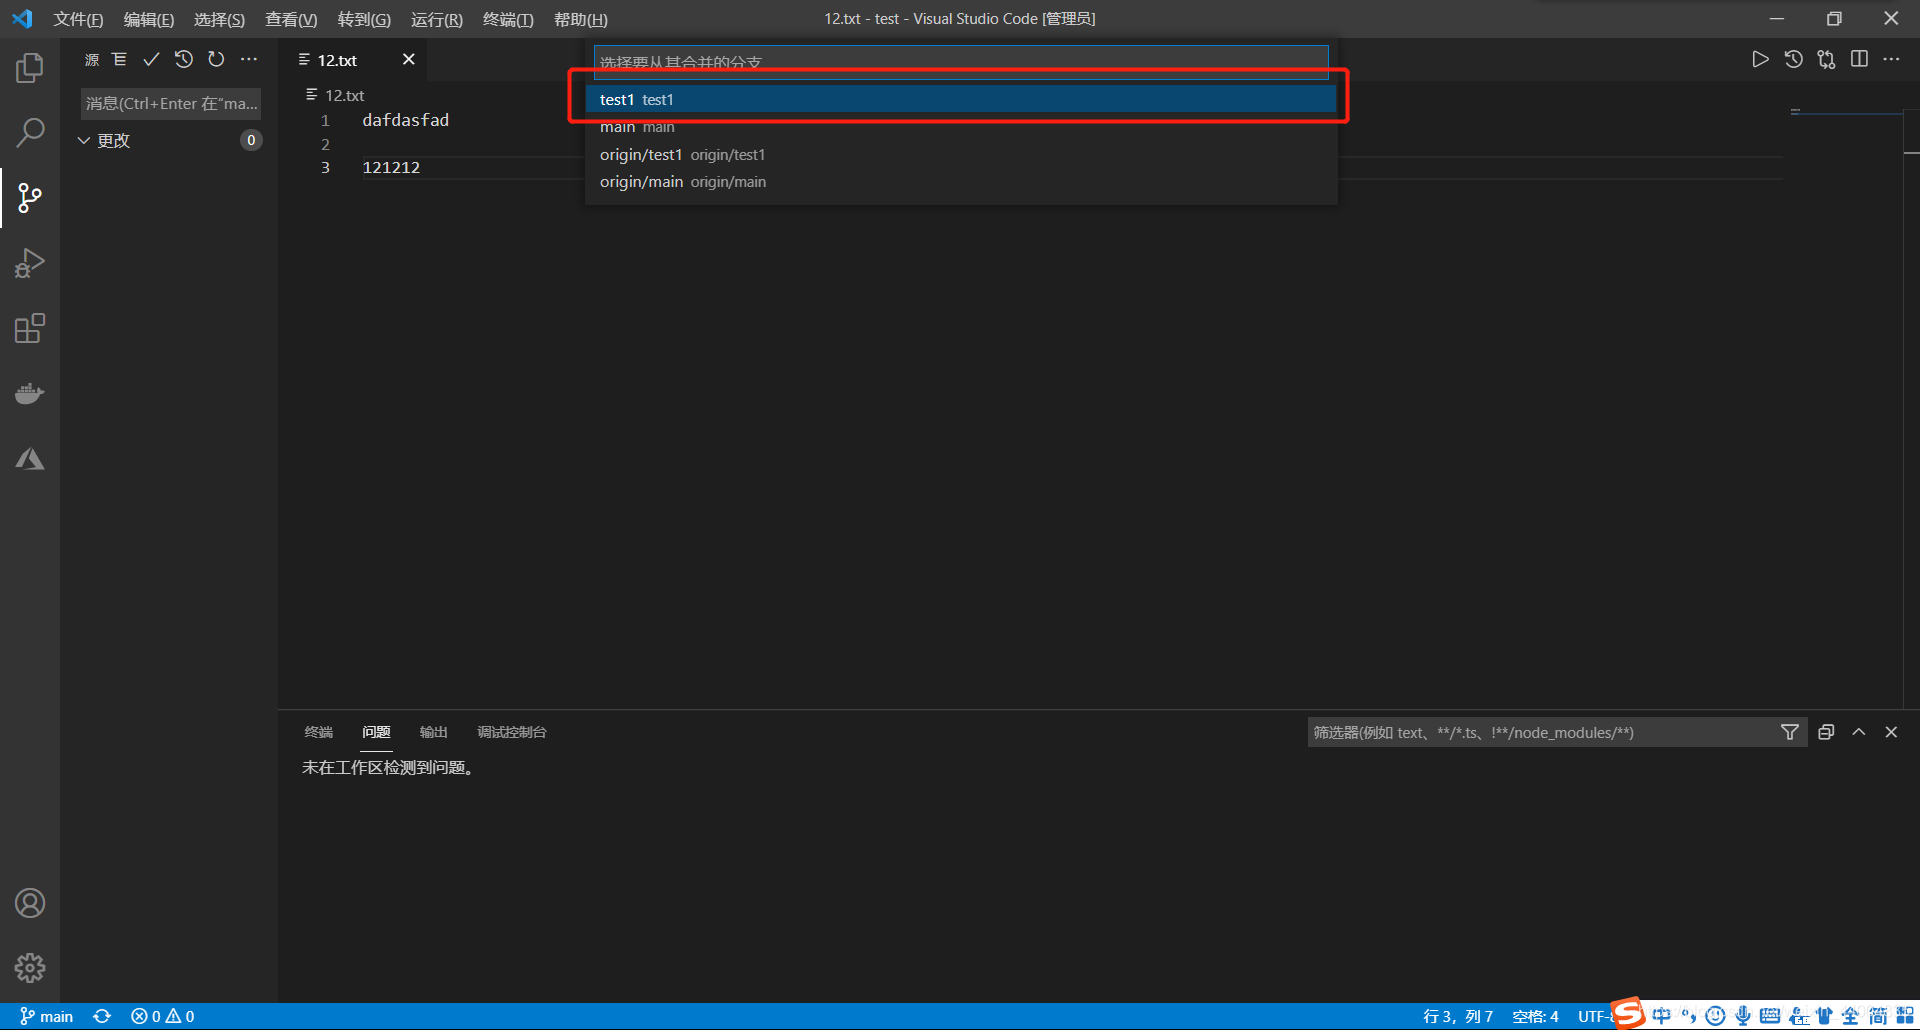Open the Azure view in activity bar

click(x=30, y=459)
